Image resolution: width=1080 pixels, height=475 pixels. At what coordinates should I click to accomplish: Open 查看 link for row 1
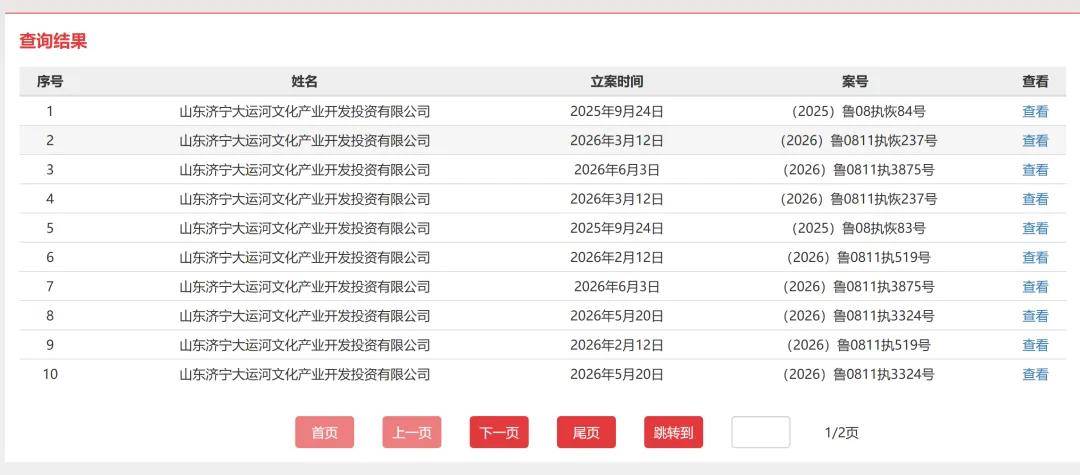point(1035,112)
